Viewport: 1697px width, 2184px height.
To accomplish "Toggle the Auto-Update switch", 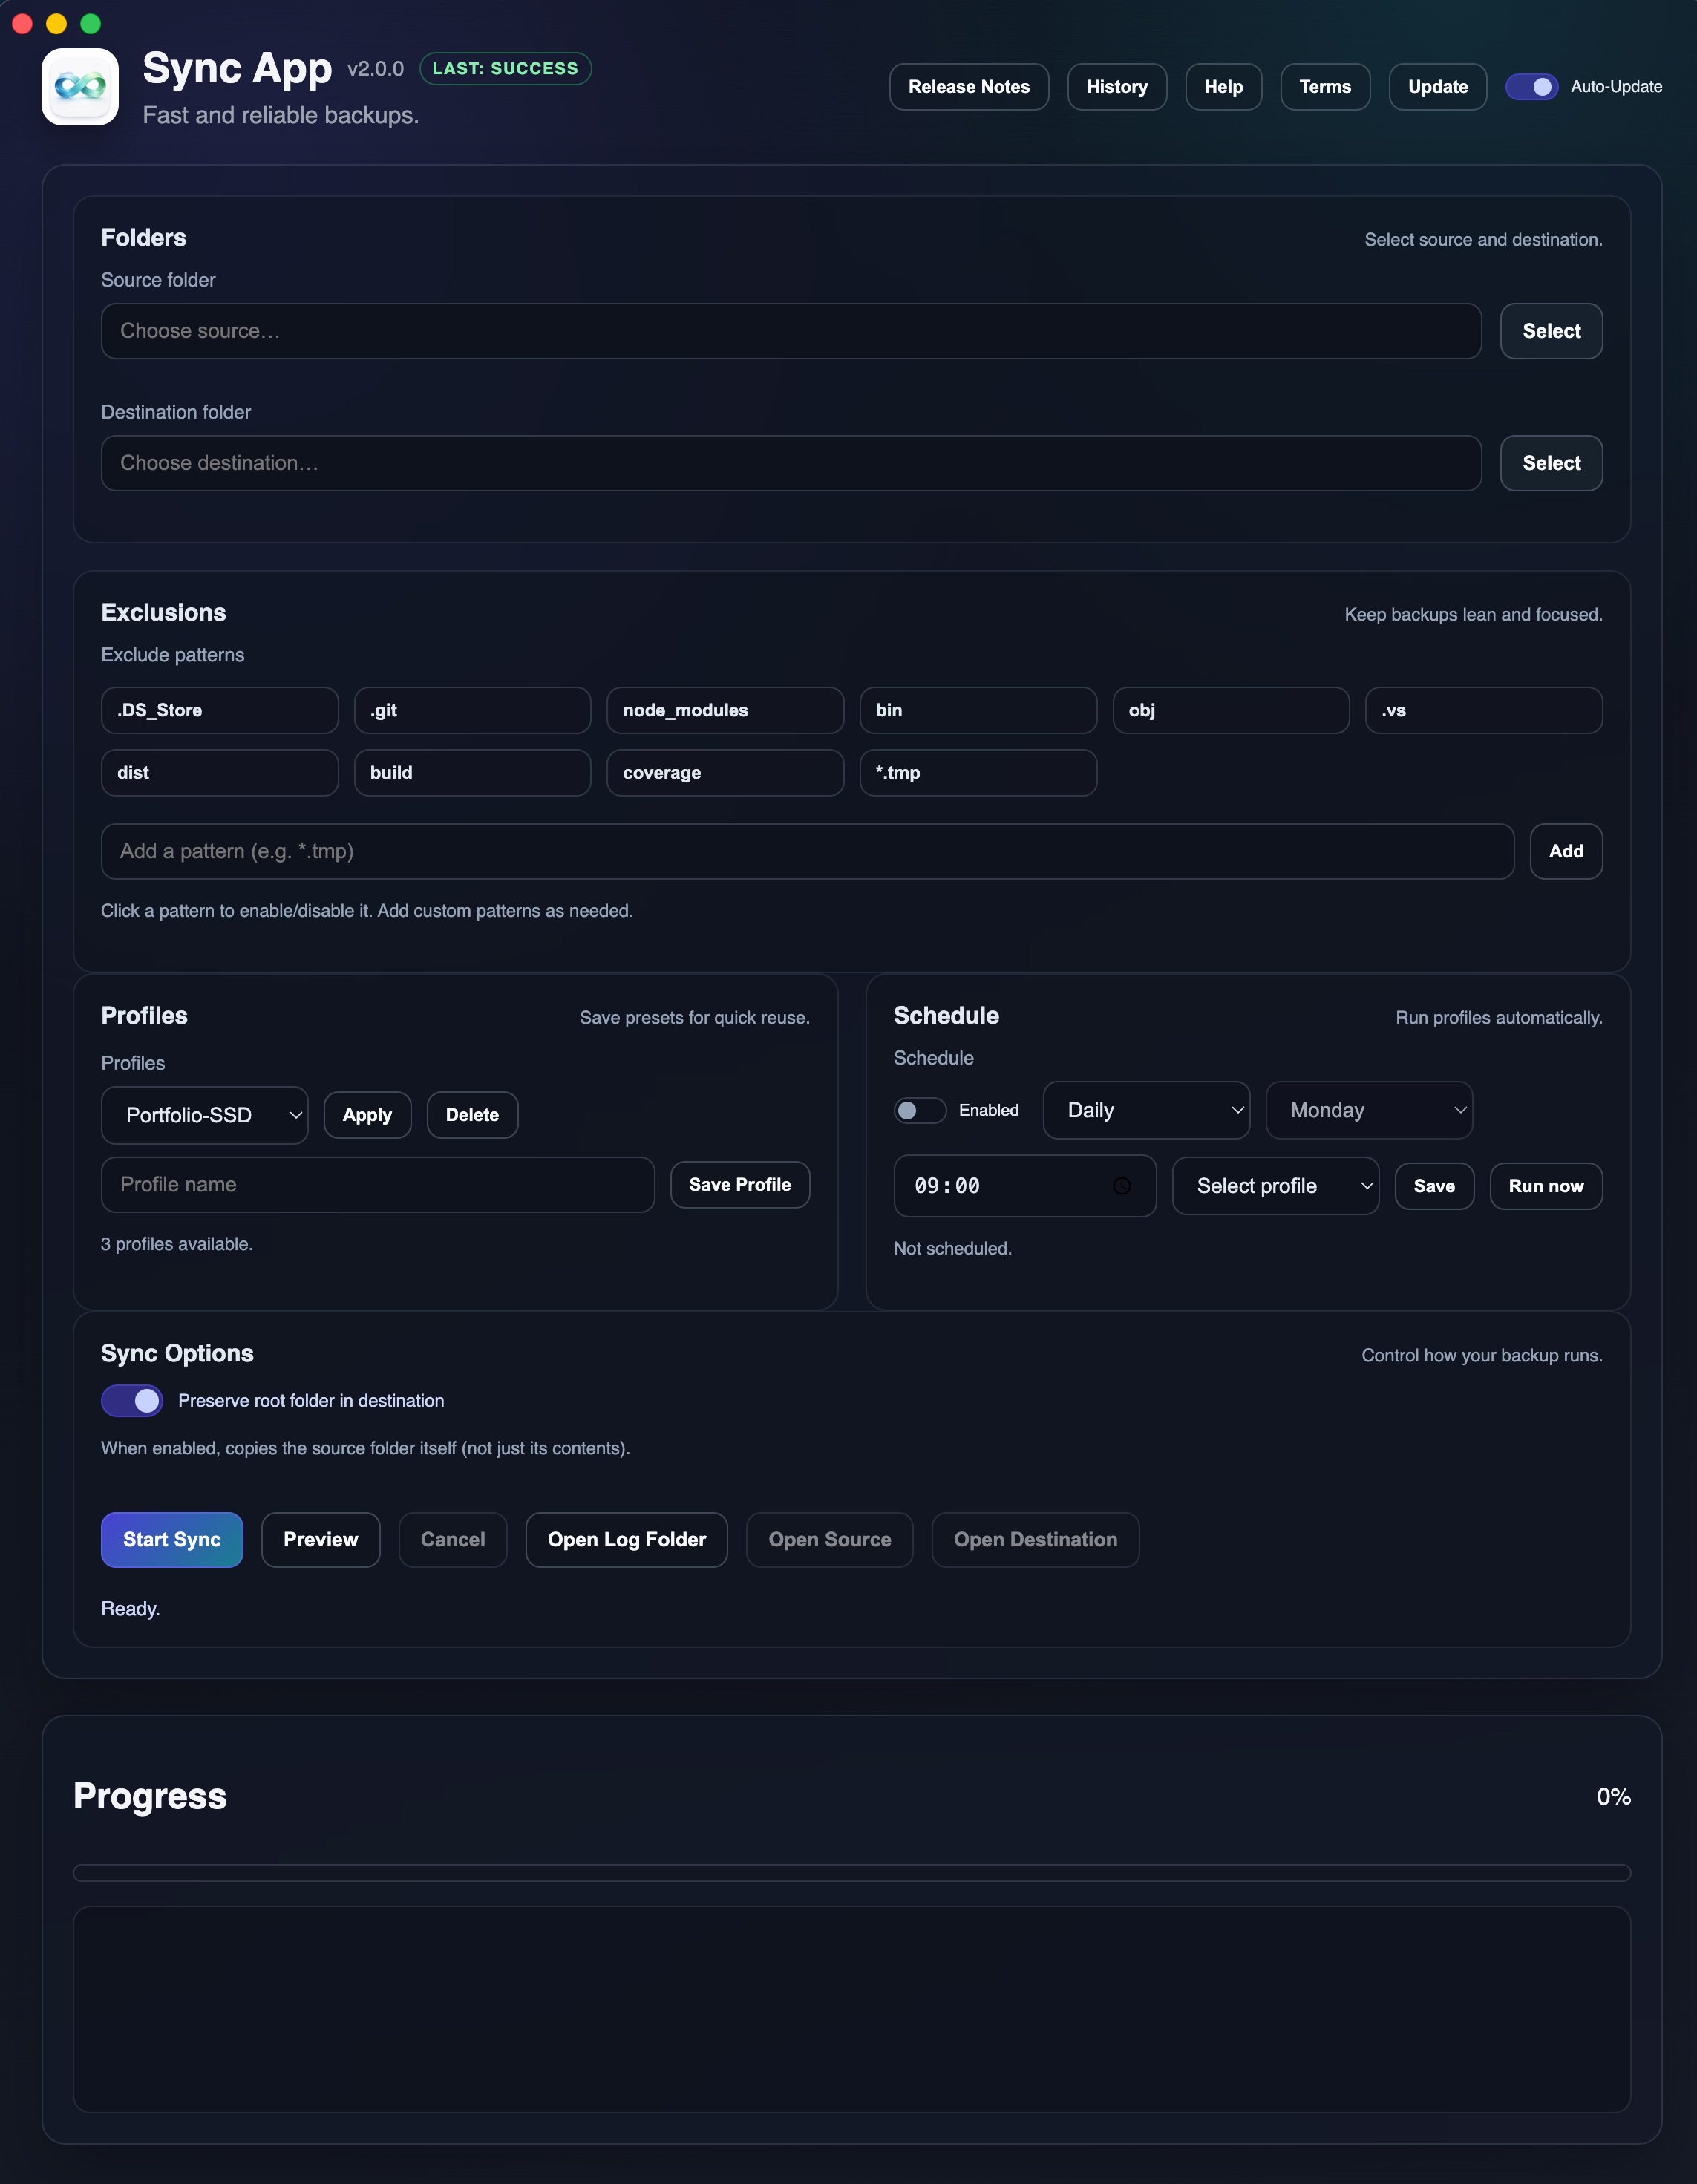I will (x=1531, y=87).
